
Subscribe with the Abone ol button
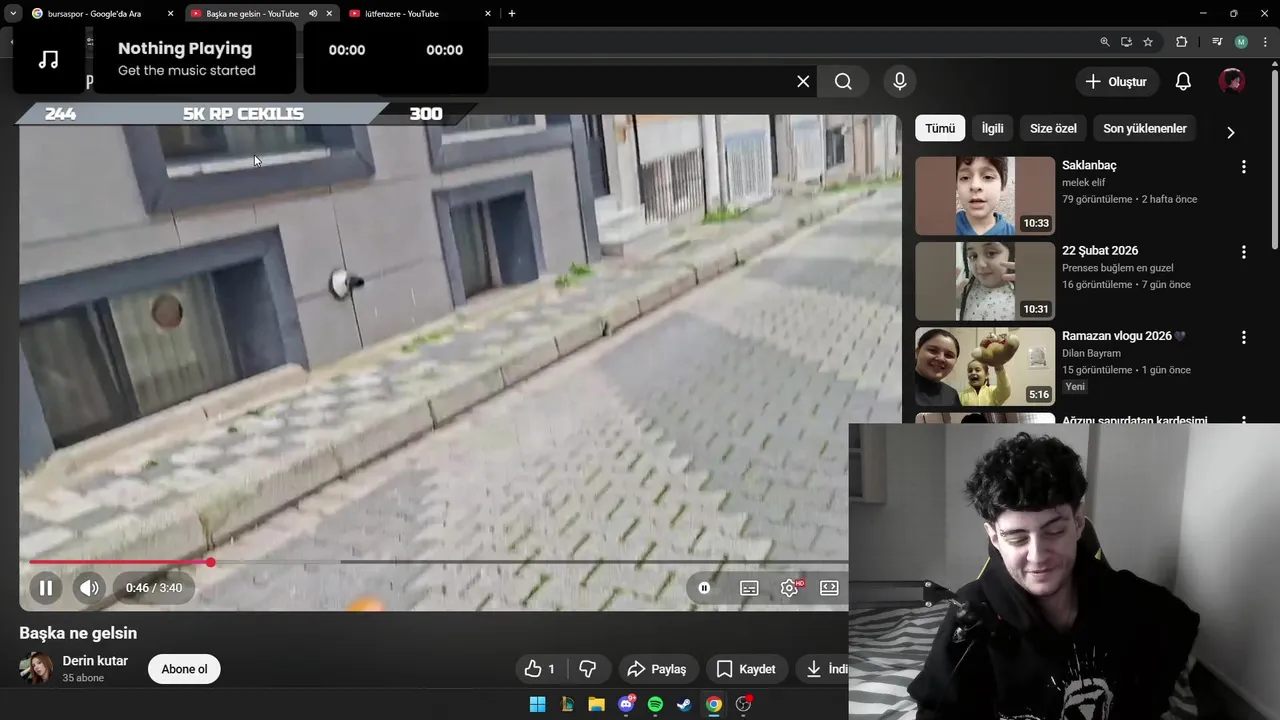184,669
